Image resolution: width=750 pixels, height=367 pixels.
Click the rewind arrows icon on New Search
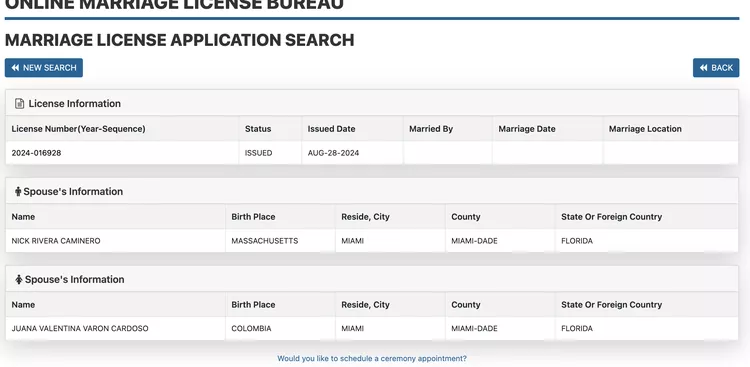15,68
